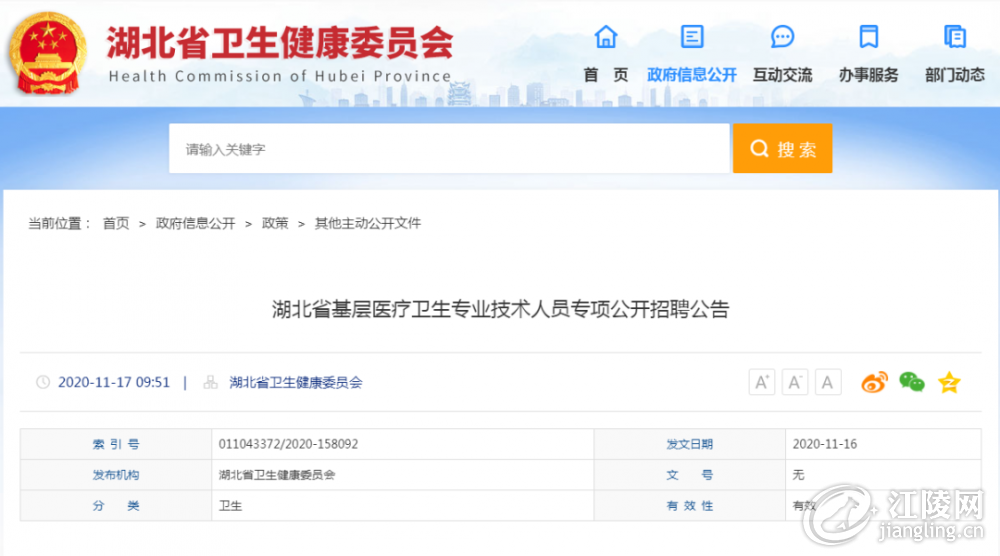
Task: Click the home house icon
Action: pyautogui.click(x=606, y=36)
